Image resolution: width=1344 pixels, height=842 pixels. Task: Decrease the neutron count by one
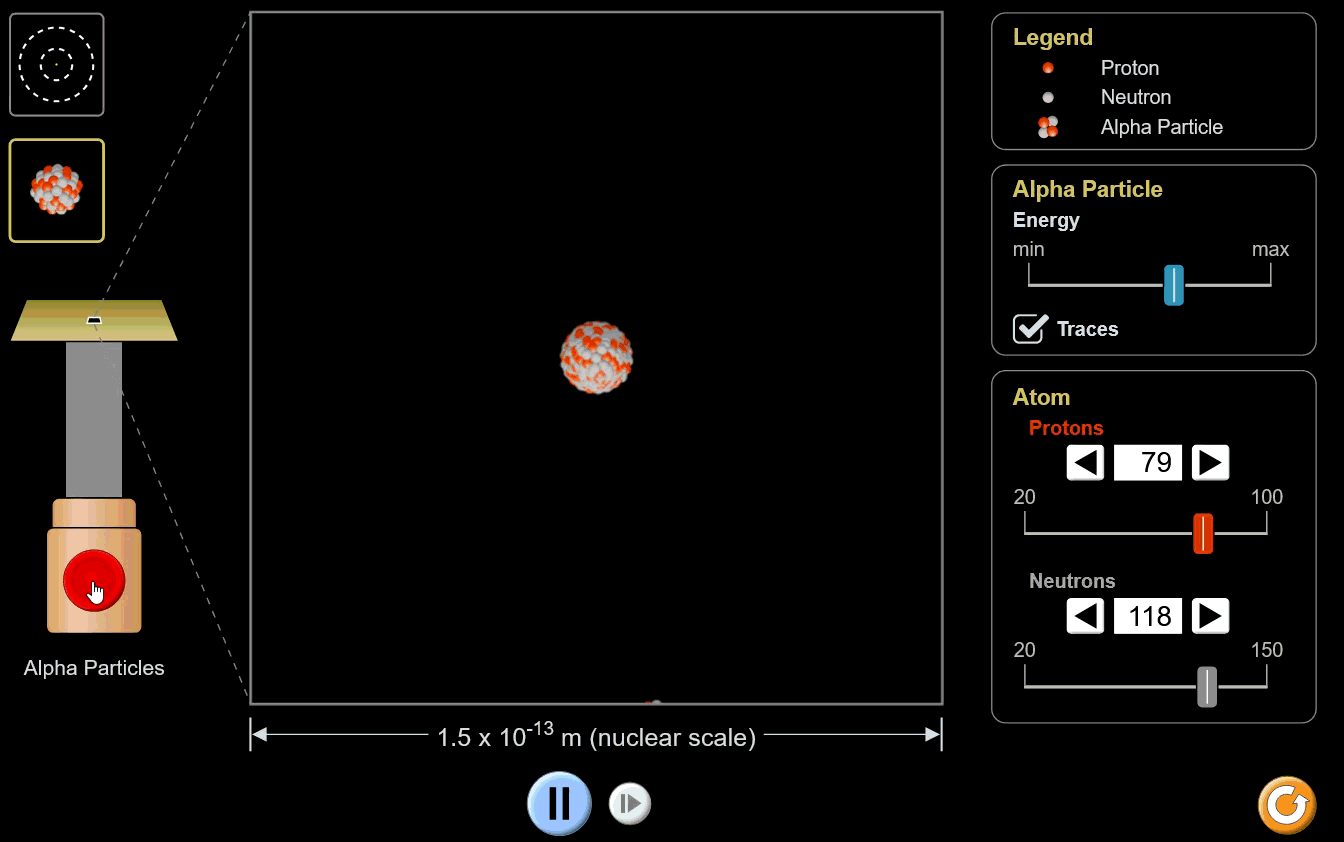tap(1086, 616)
